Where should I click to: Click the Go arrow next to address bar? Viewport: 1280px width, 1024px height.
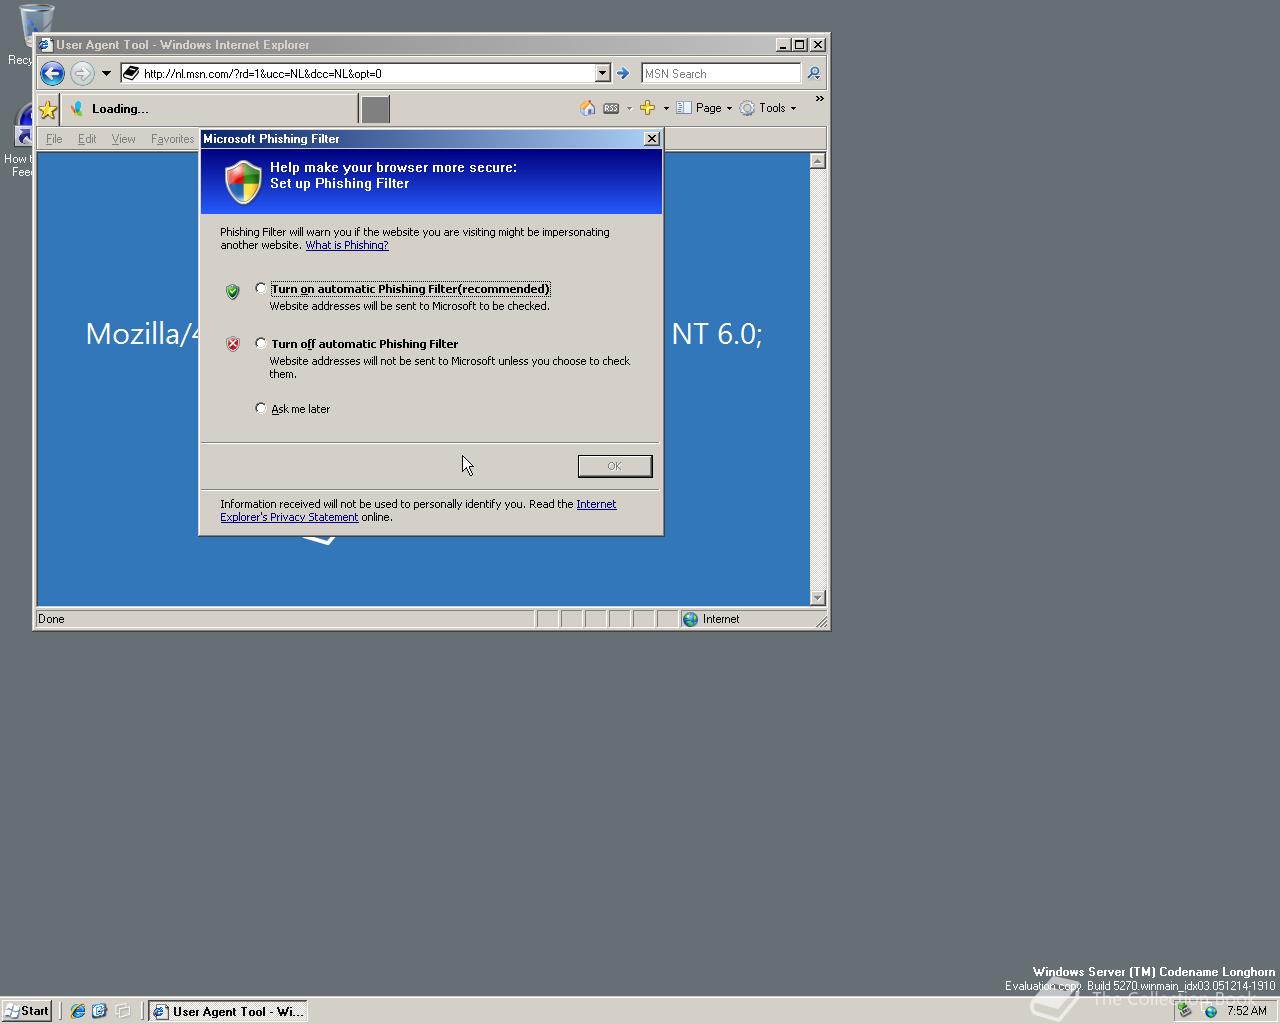pos(623,73)
